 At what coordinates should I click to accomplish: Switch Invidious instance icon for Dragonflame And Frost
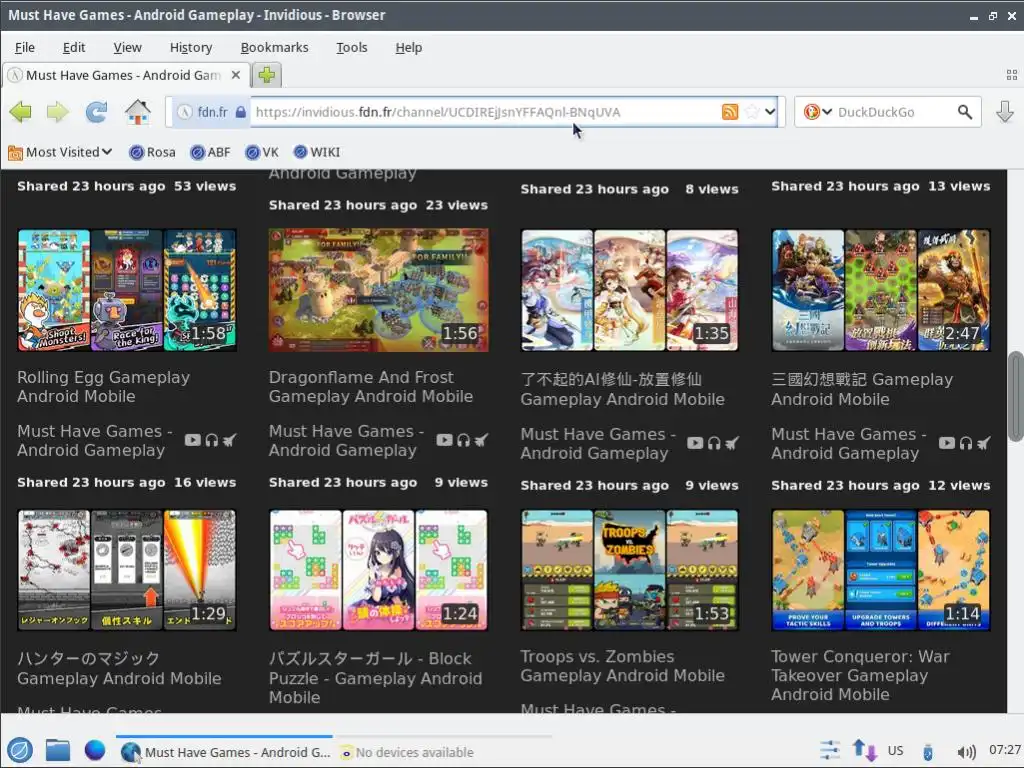[x=481, y=441]
